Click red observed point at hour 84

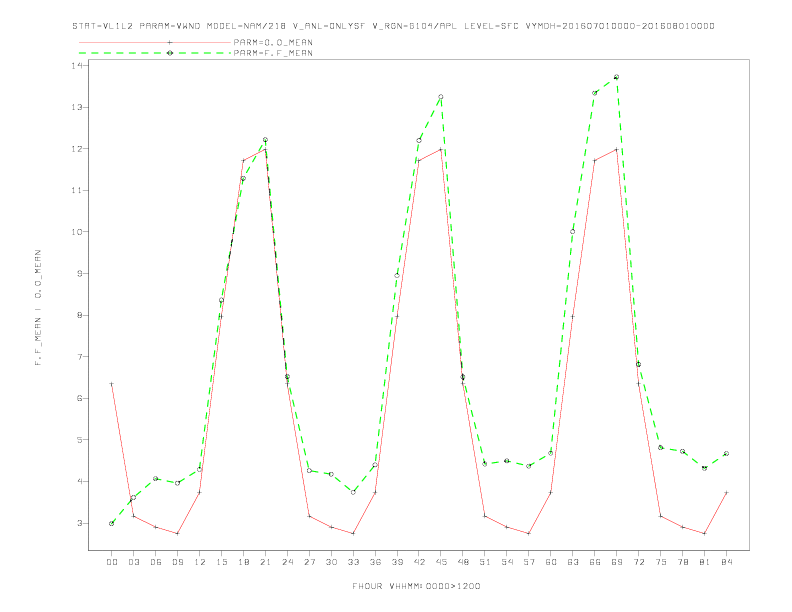pyautogui.click(x=726, y=492)
